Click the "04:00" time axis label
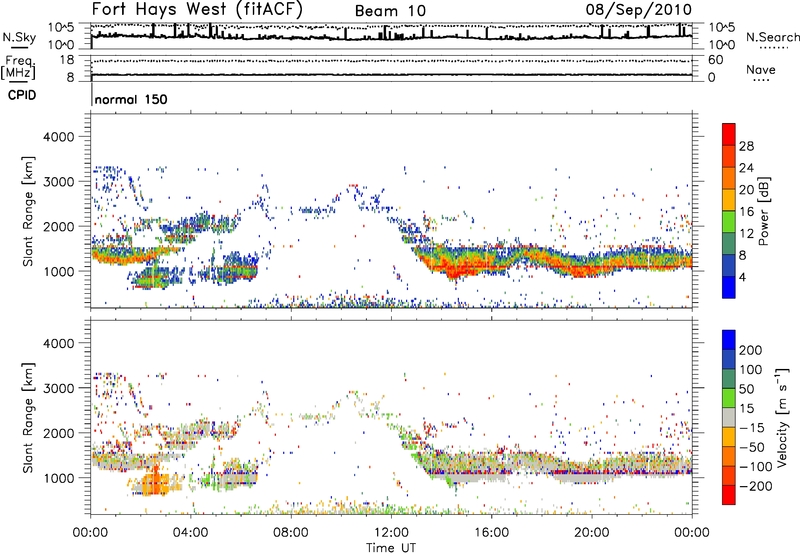800x554 pixels. point(190,533)
